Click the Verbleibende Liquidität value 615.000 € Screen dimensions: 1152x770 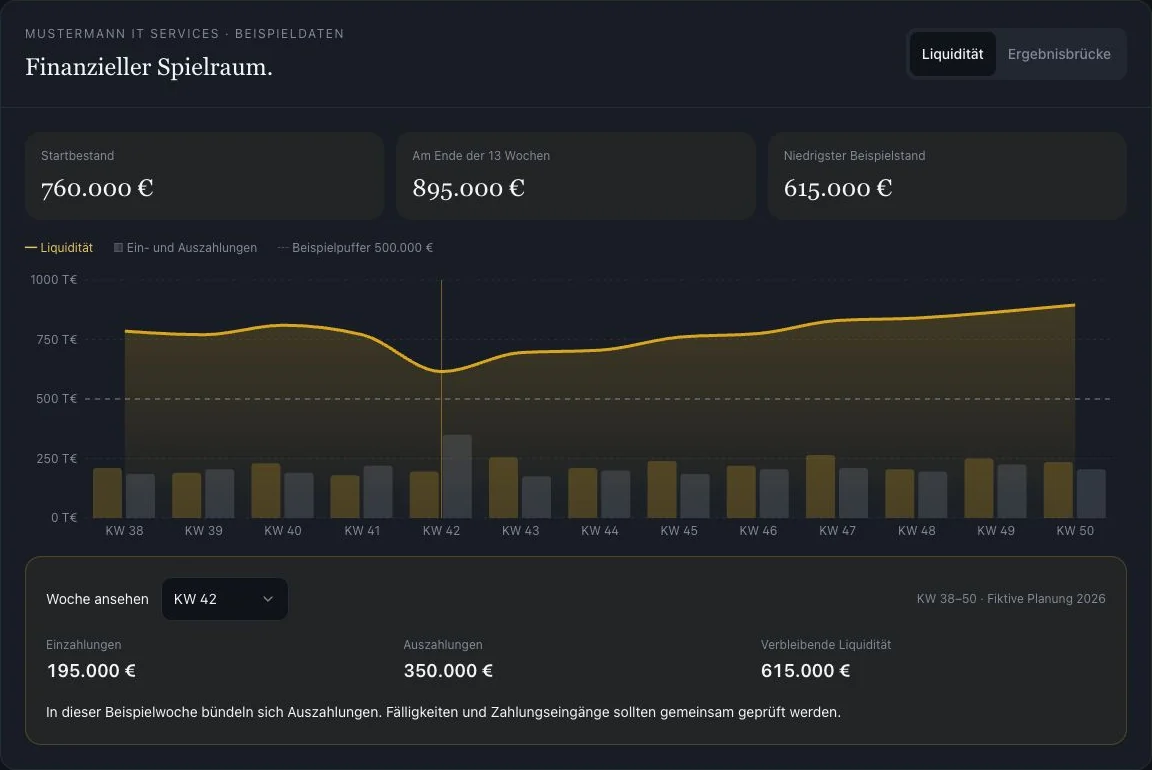click(x=805, y=671)
